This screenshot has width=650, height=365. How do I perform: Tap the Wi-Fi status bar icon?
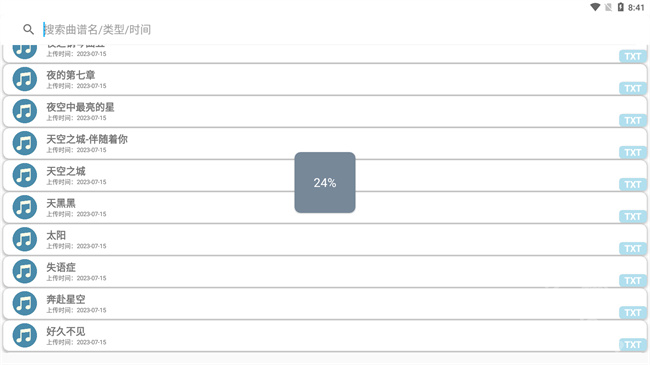coord(595,7)
